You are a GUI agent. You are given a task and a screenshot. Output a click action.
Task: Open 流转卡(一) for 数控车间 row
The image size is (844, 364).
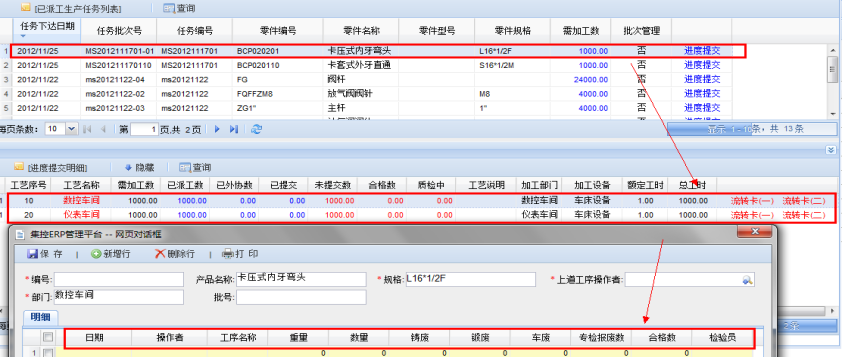[752, 201]
